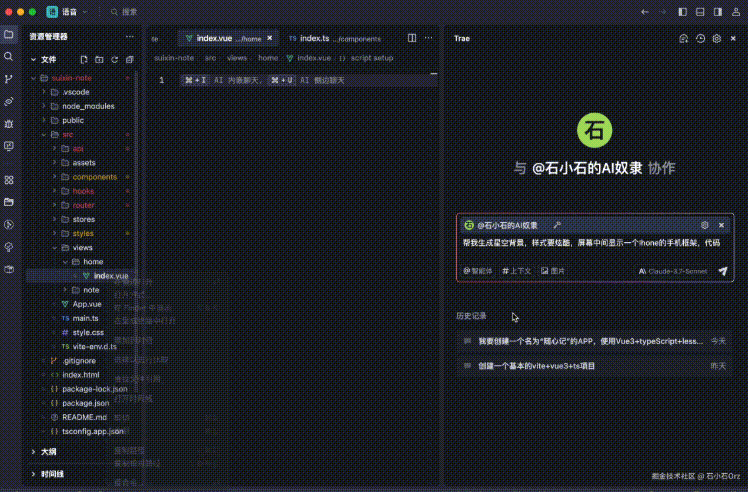Open Trae panel settings gear

tap(717, 39)
